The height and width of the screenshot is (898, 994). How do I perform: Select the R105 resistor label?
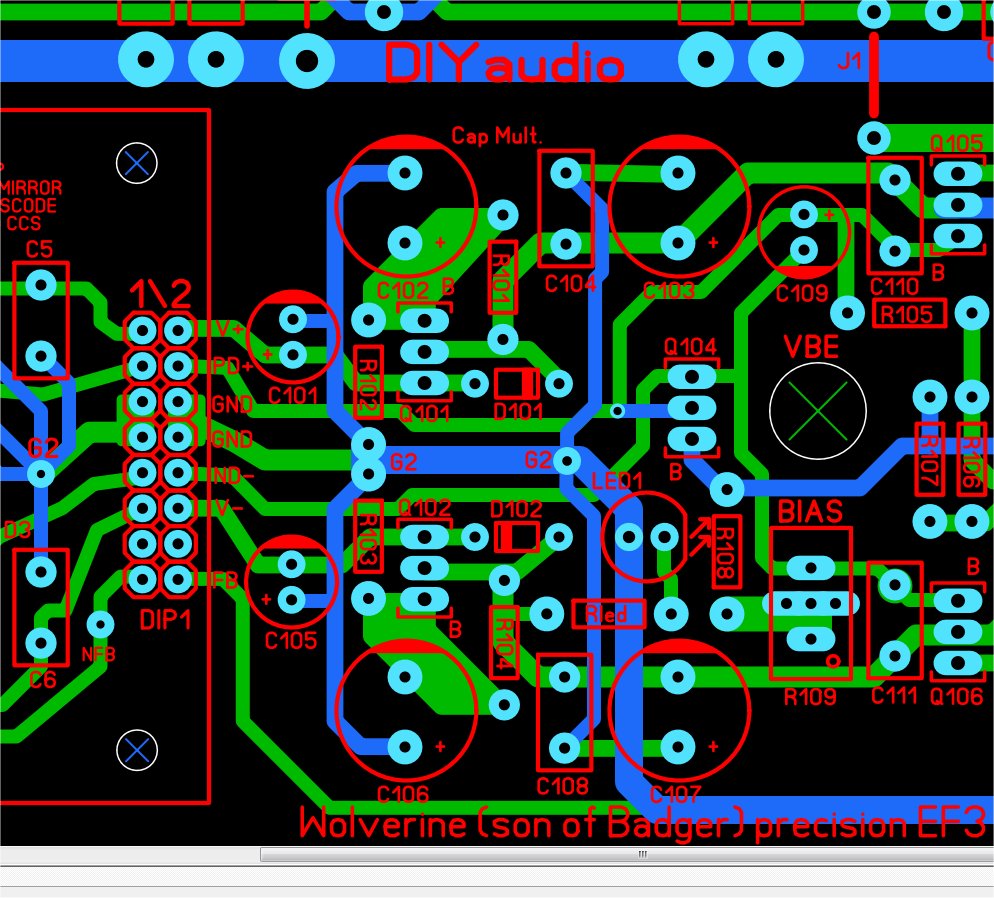[907, 314]
